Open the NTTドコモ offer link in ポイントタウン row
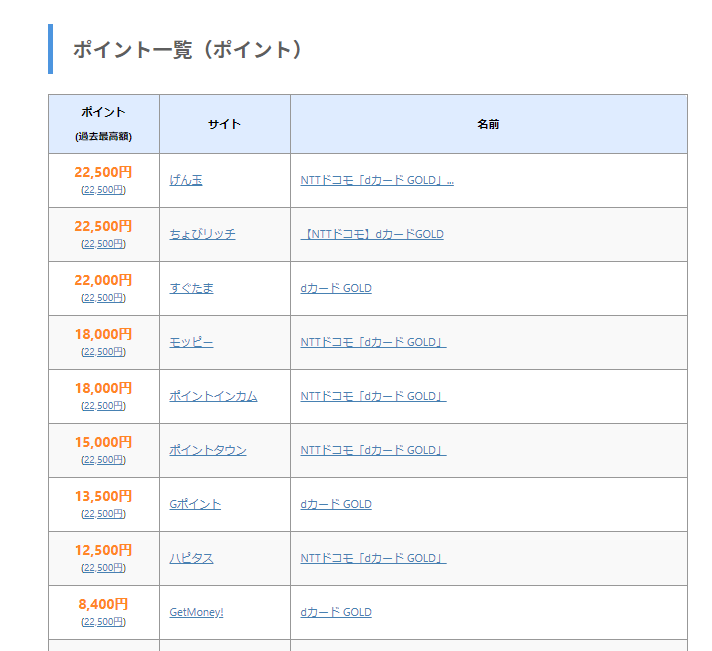The image size is (712, 651). (x=373, y=450)
